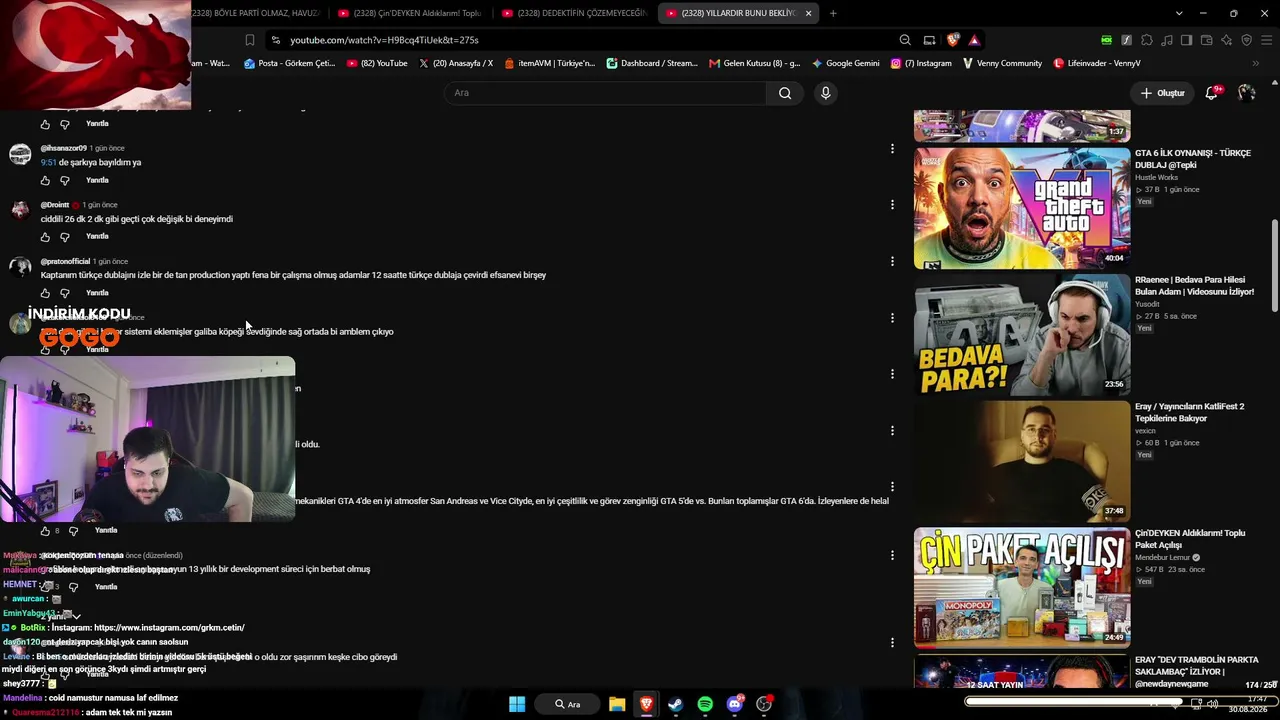This screenshot has width=1280, height=720.
Task: Open options menu for @pratonofficial comment
Action: click(x=892, y=261)
